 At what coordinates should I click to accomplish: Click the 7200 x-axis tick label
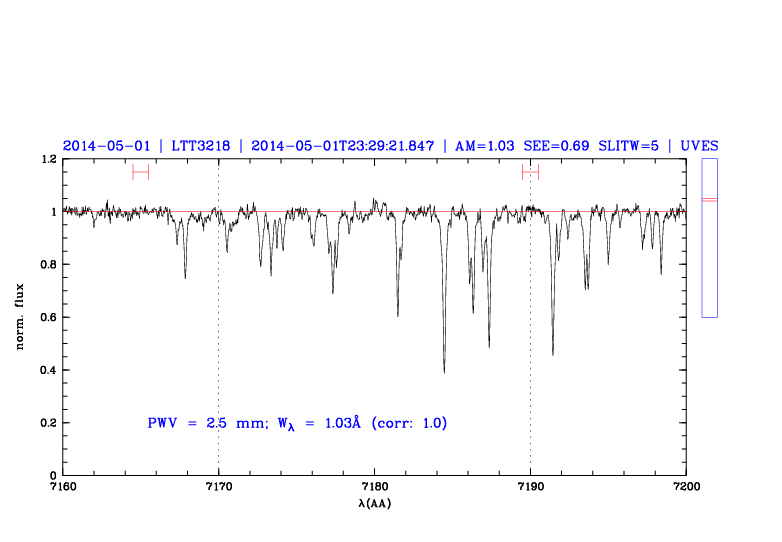tap(686, 486)
